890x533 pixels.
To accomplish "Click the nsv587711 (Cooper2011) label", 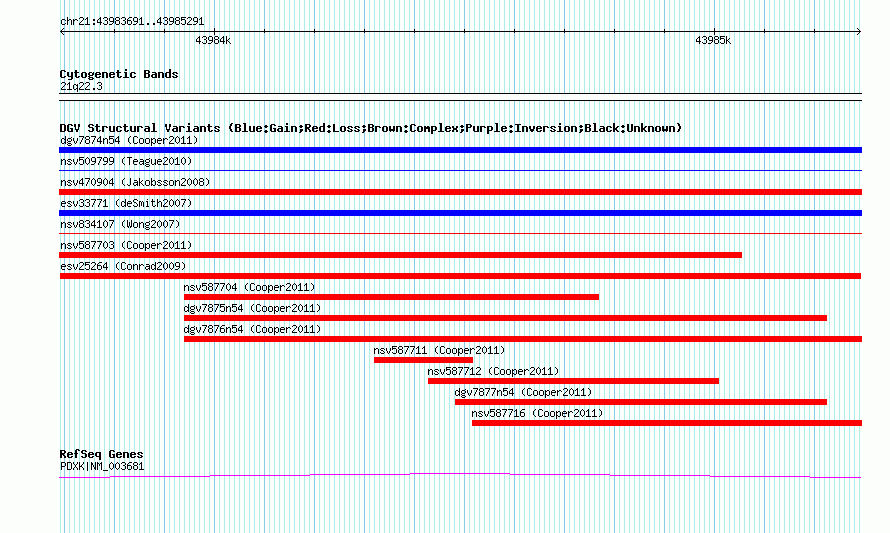I will (x=439, y=350).
